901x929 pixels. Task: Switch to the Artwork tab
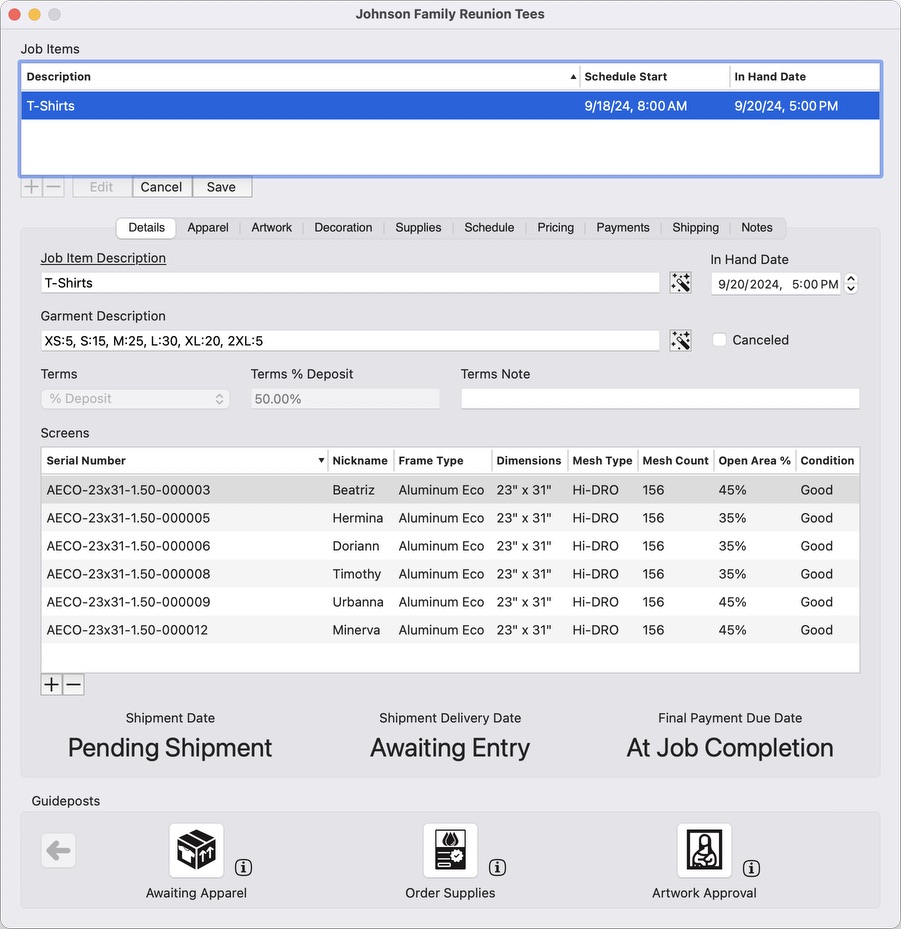pyautogui.click(x=271, y=228)
